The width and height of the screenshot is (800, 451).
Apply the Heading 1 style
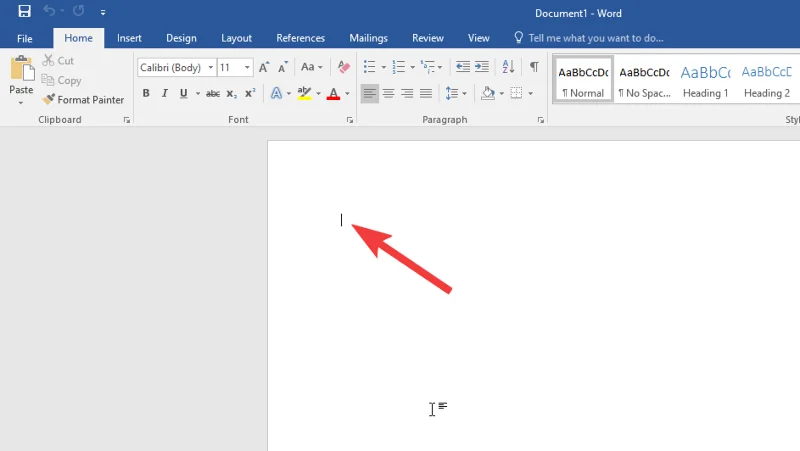click(x=705, y=78)
